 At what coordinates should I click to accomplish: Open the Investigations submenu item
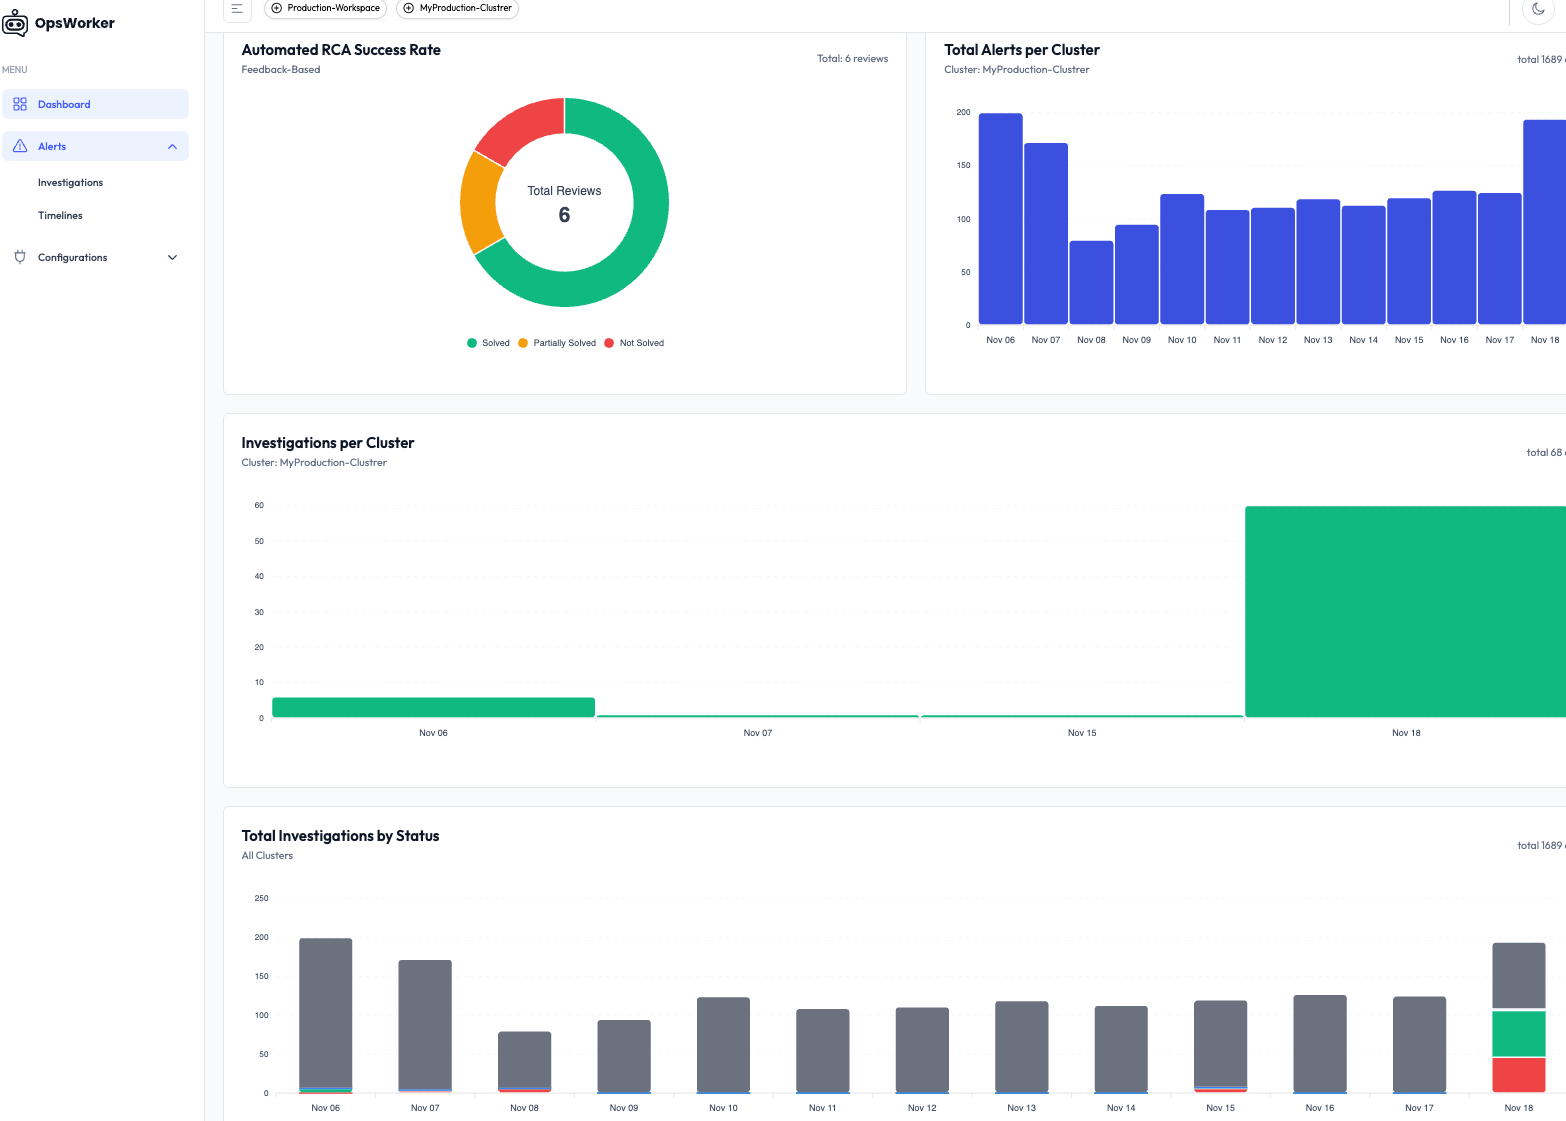click(70, 183)
